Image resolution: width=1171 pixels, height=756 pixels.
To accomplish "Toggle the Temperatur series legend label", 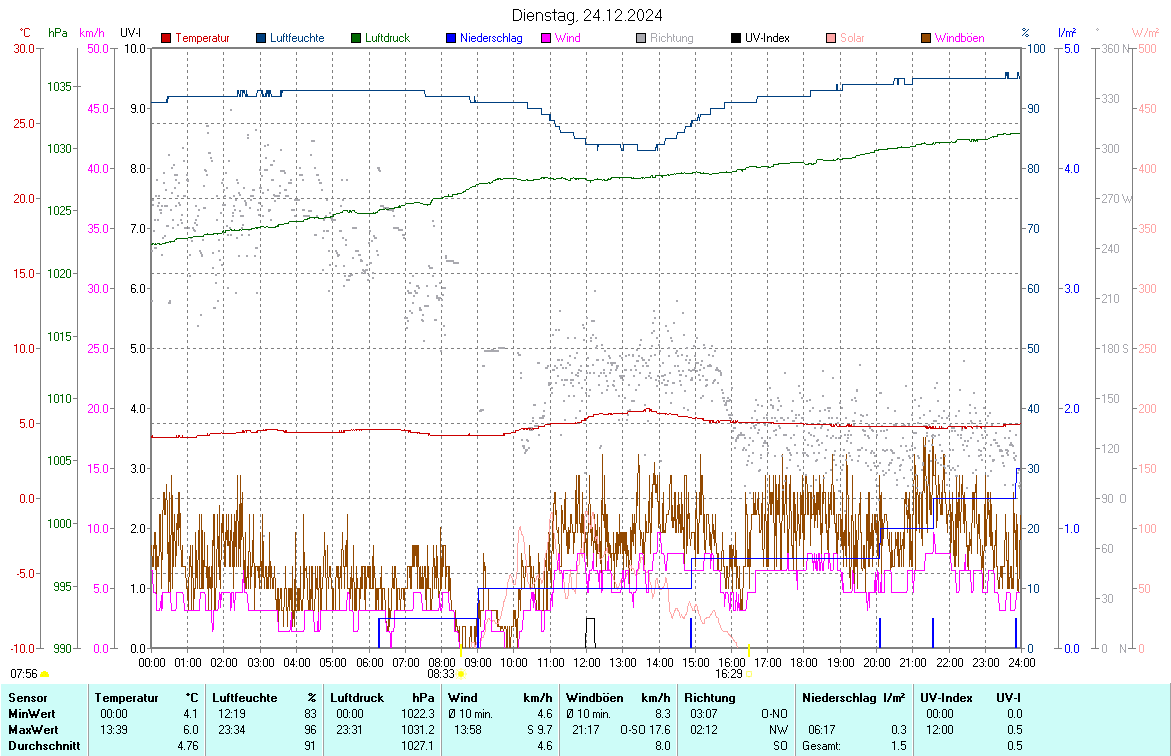I will click(x=202, y=39).
